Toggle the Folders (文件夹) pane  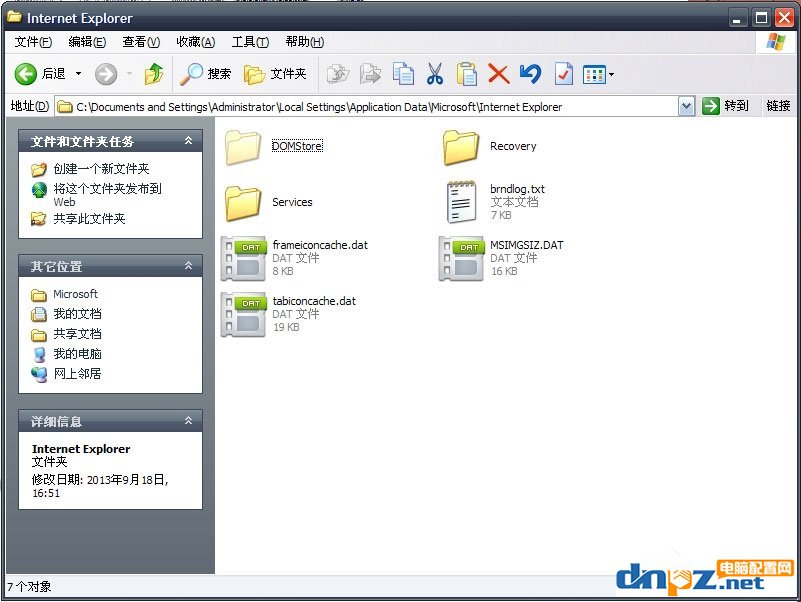[x=275, y=75]
